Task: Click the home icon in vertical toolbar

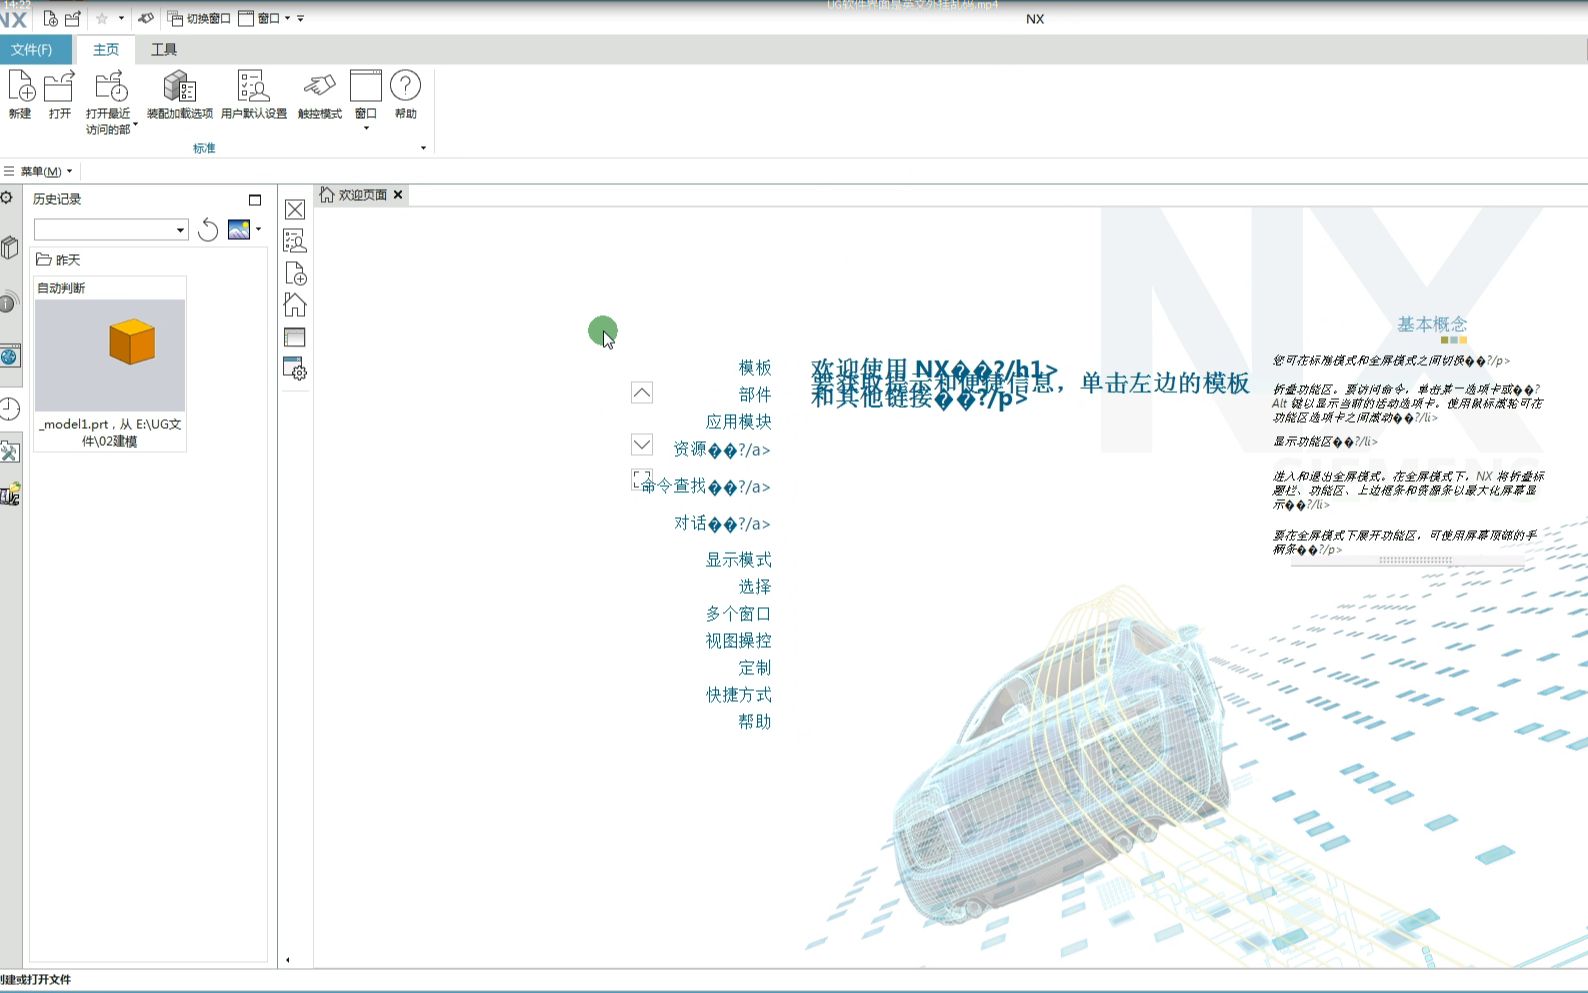Action: tap(295, 304)
